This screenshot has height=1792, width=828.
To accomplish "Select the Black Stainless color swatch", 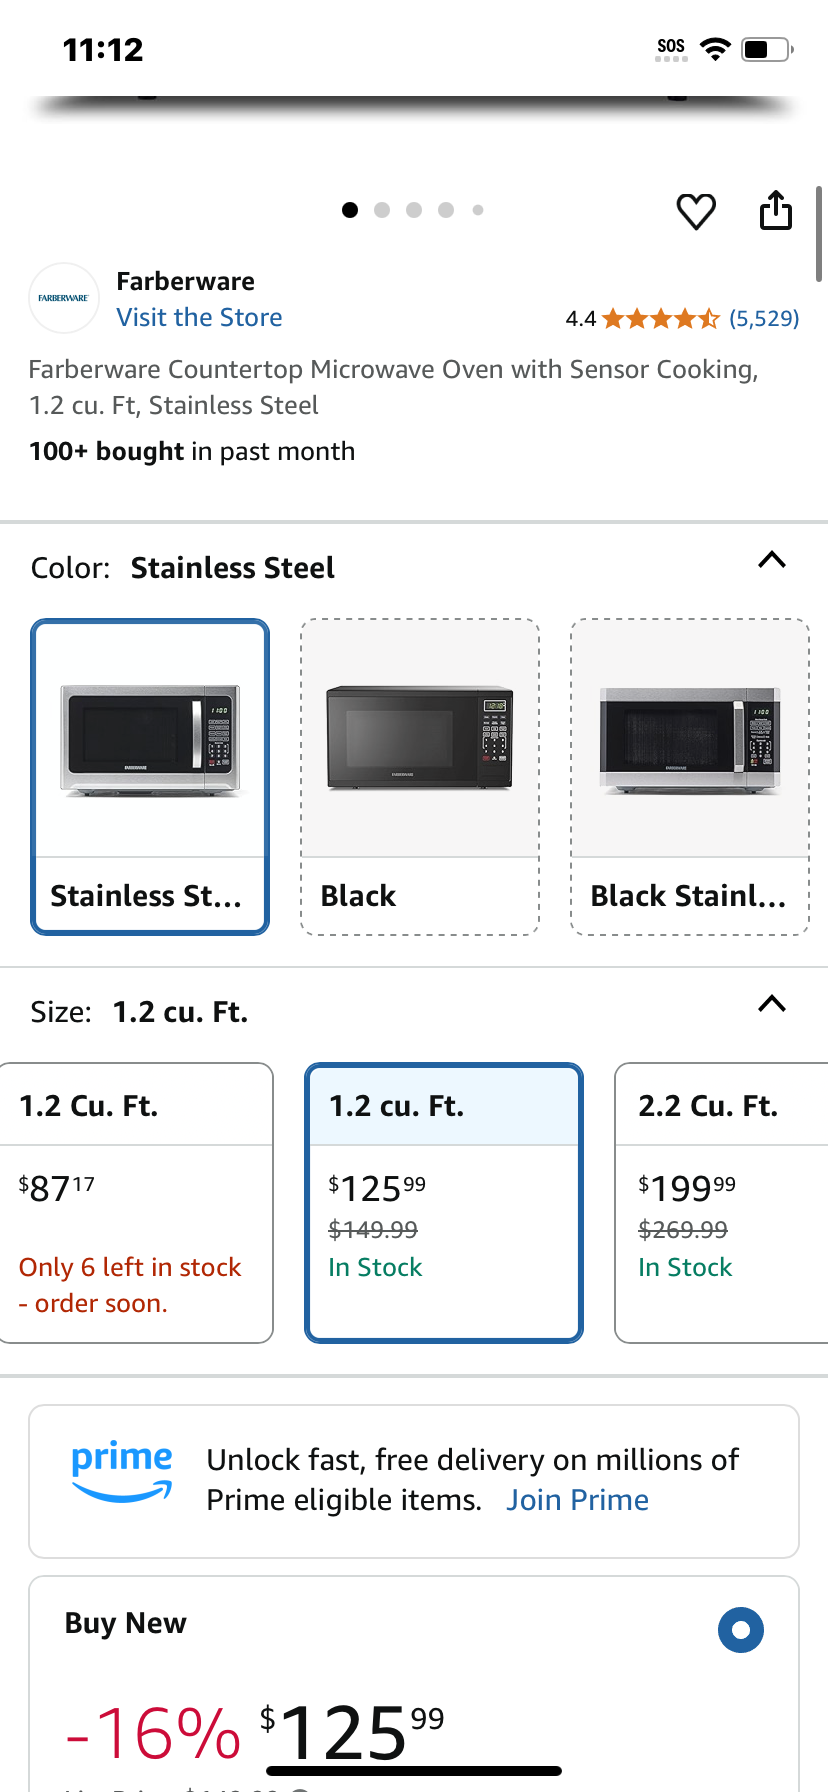I will [690, 777].
